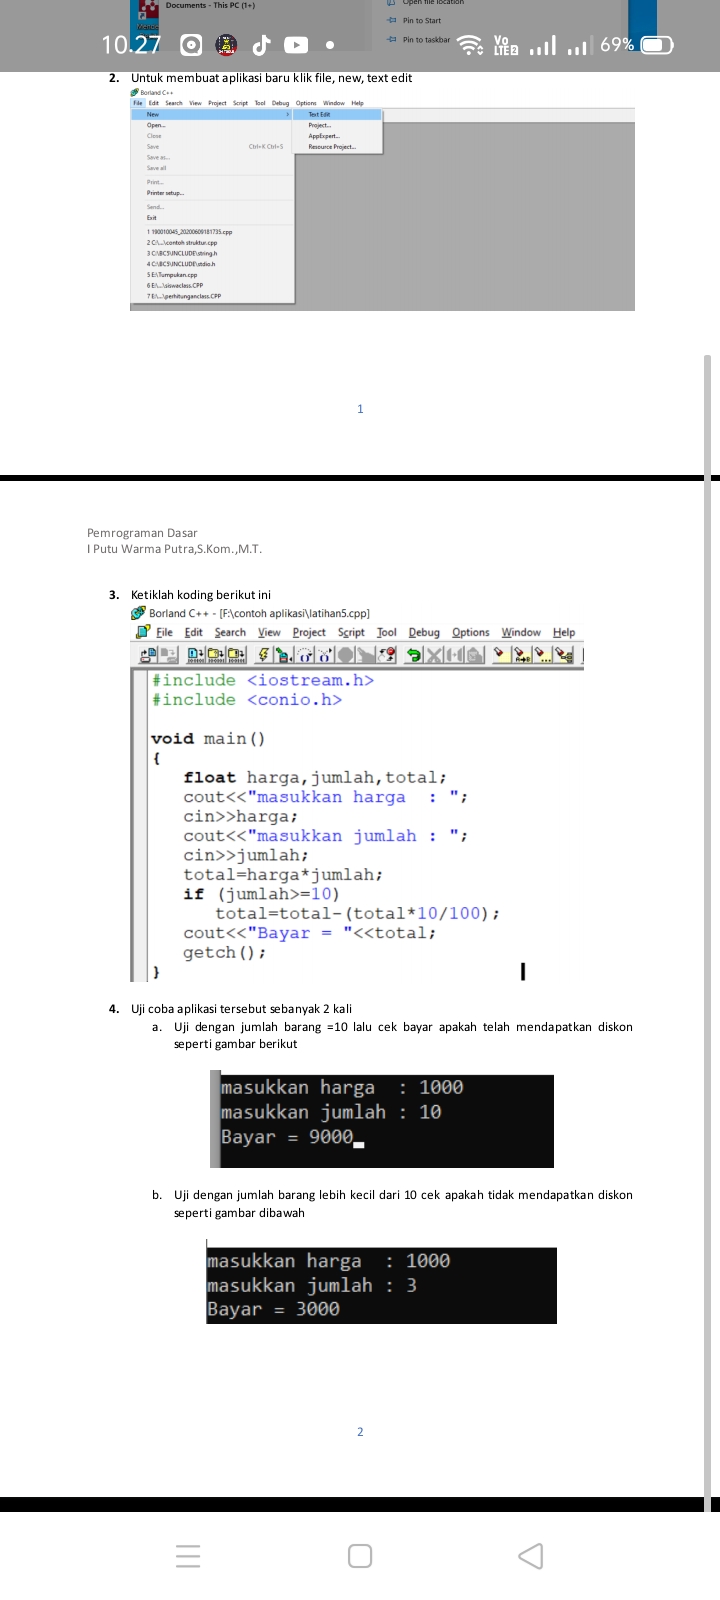Click the Options menu in code editor

click(470, 632)
